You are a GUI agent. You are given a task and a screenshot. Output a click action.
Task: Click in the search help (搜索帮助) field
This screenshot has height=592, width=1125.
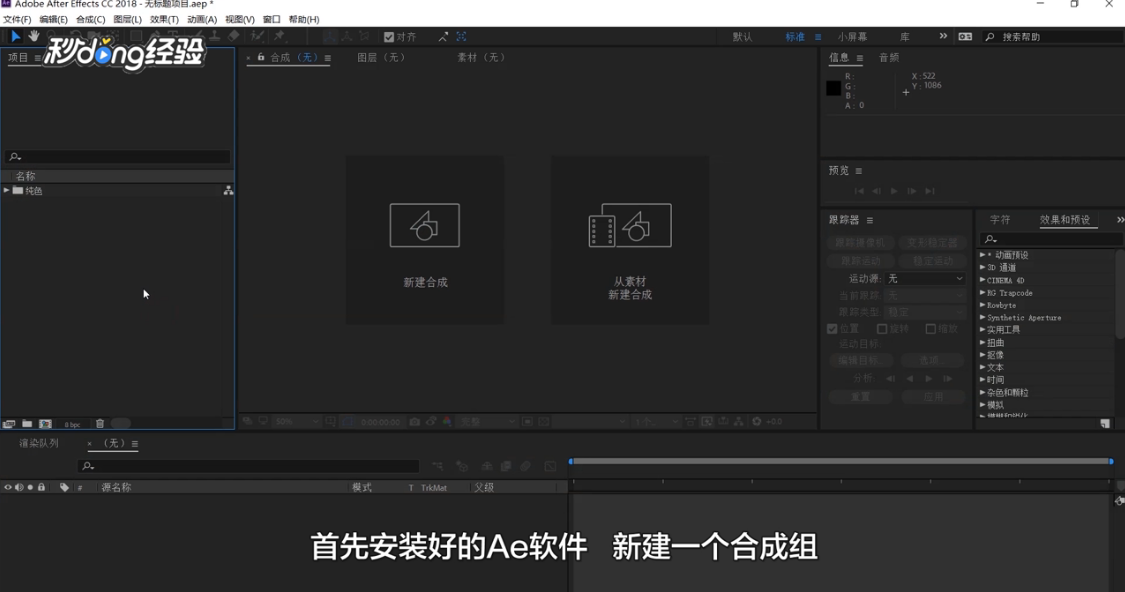point(1053,37)
